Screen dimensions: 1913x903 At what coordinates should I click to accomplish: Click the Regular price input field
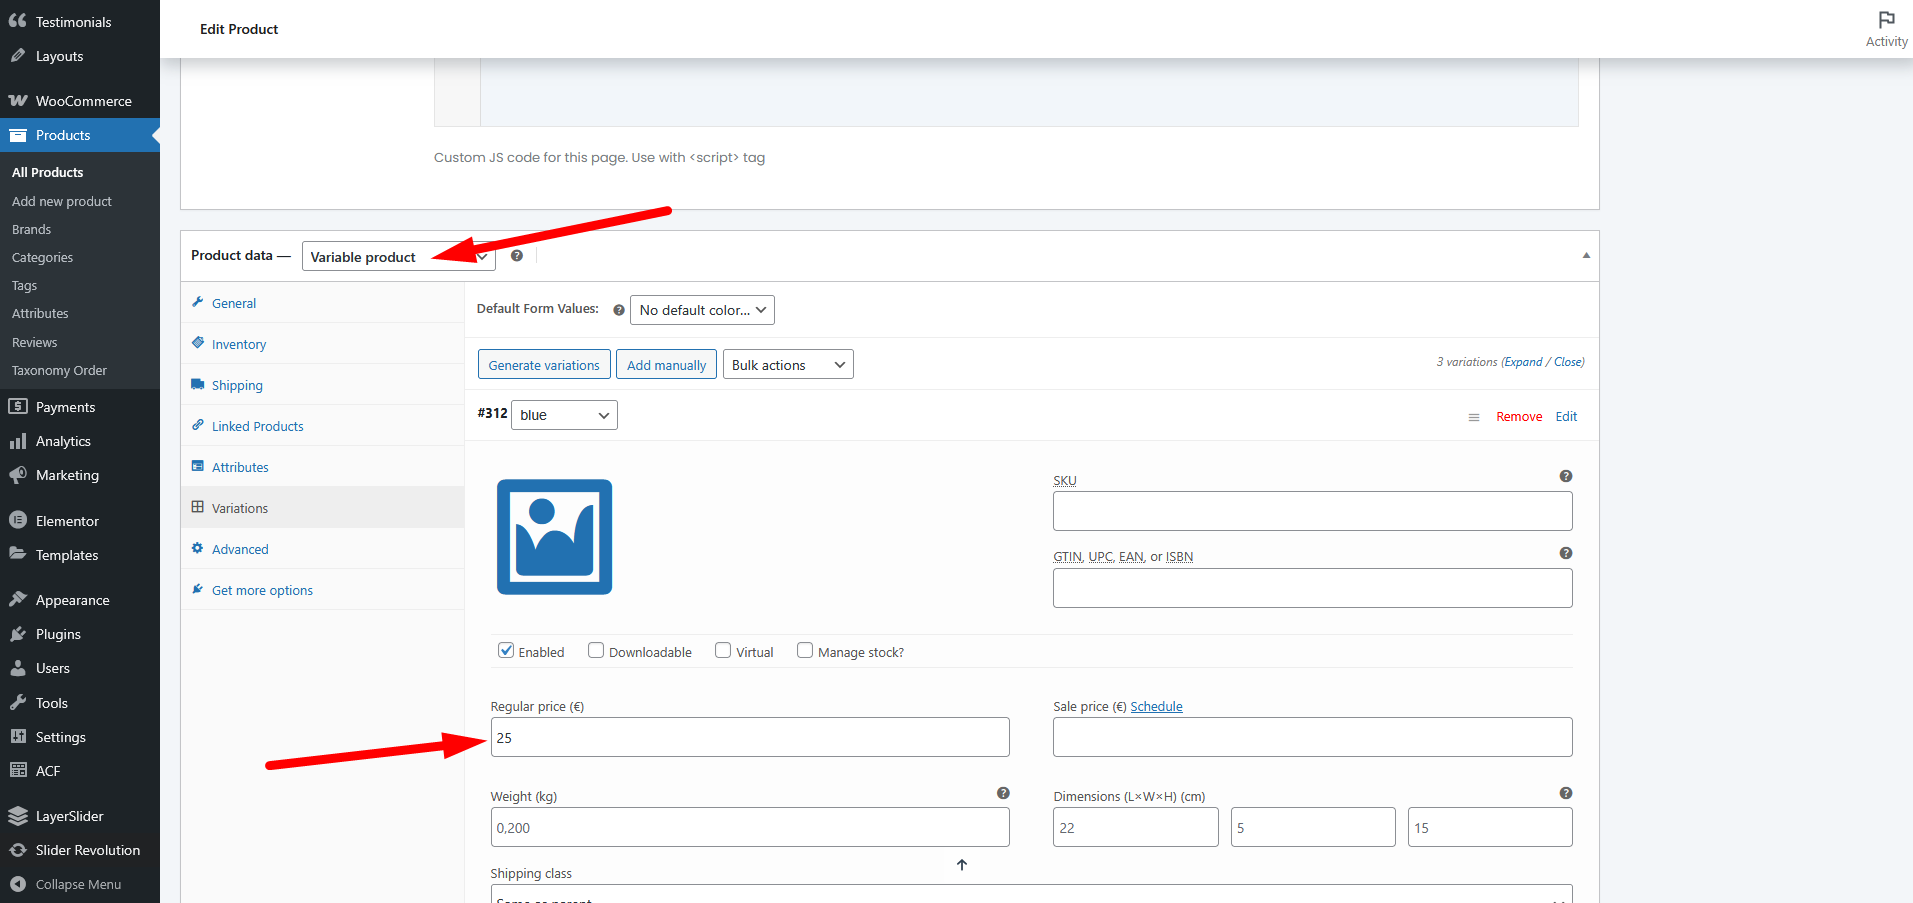coord(749,738)
